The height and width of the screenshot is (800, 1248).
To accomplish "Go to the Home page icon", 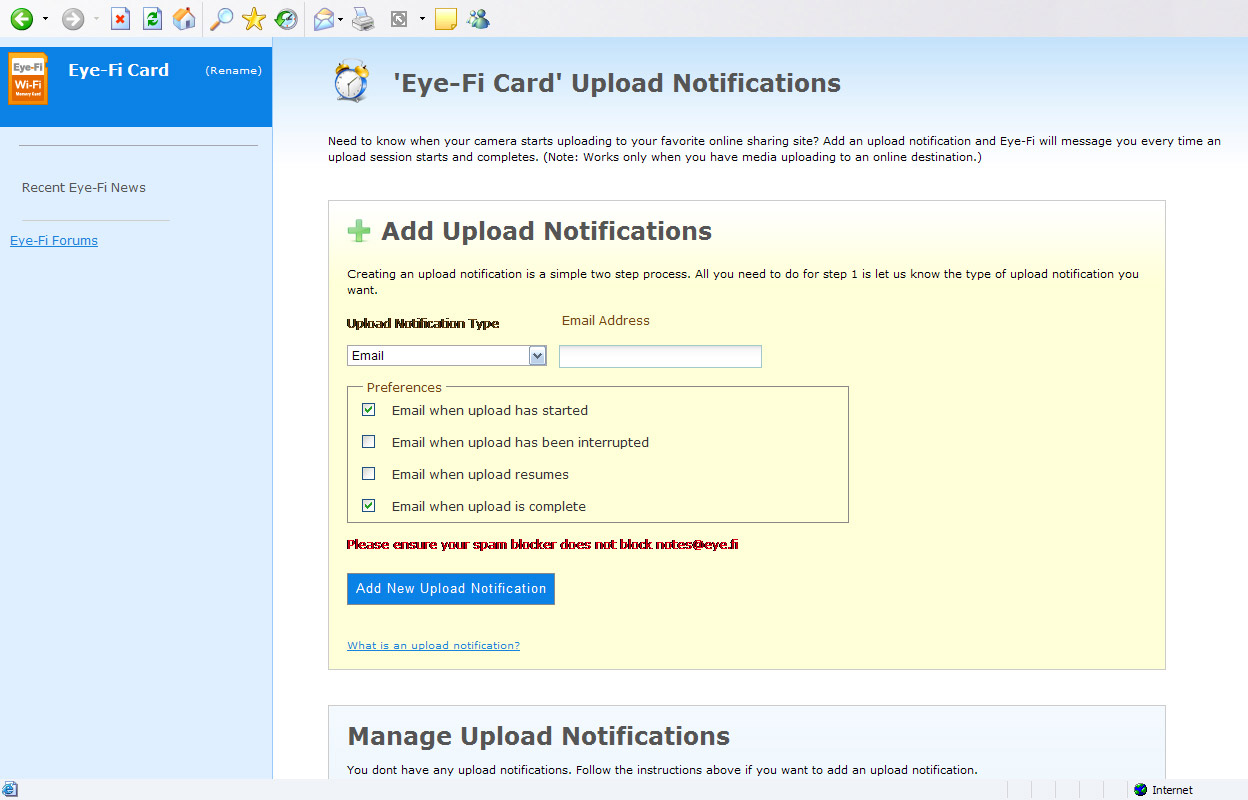I will (184, 18).
